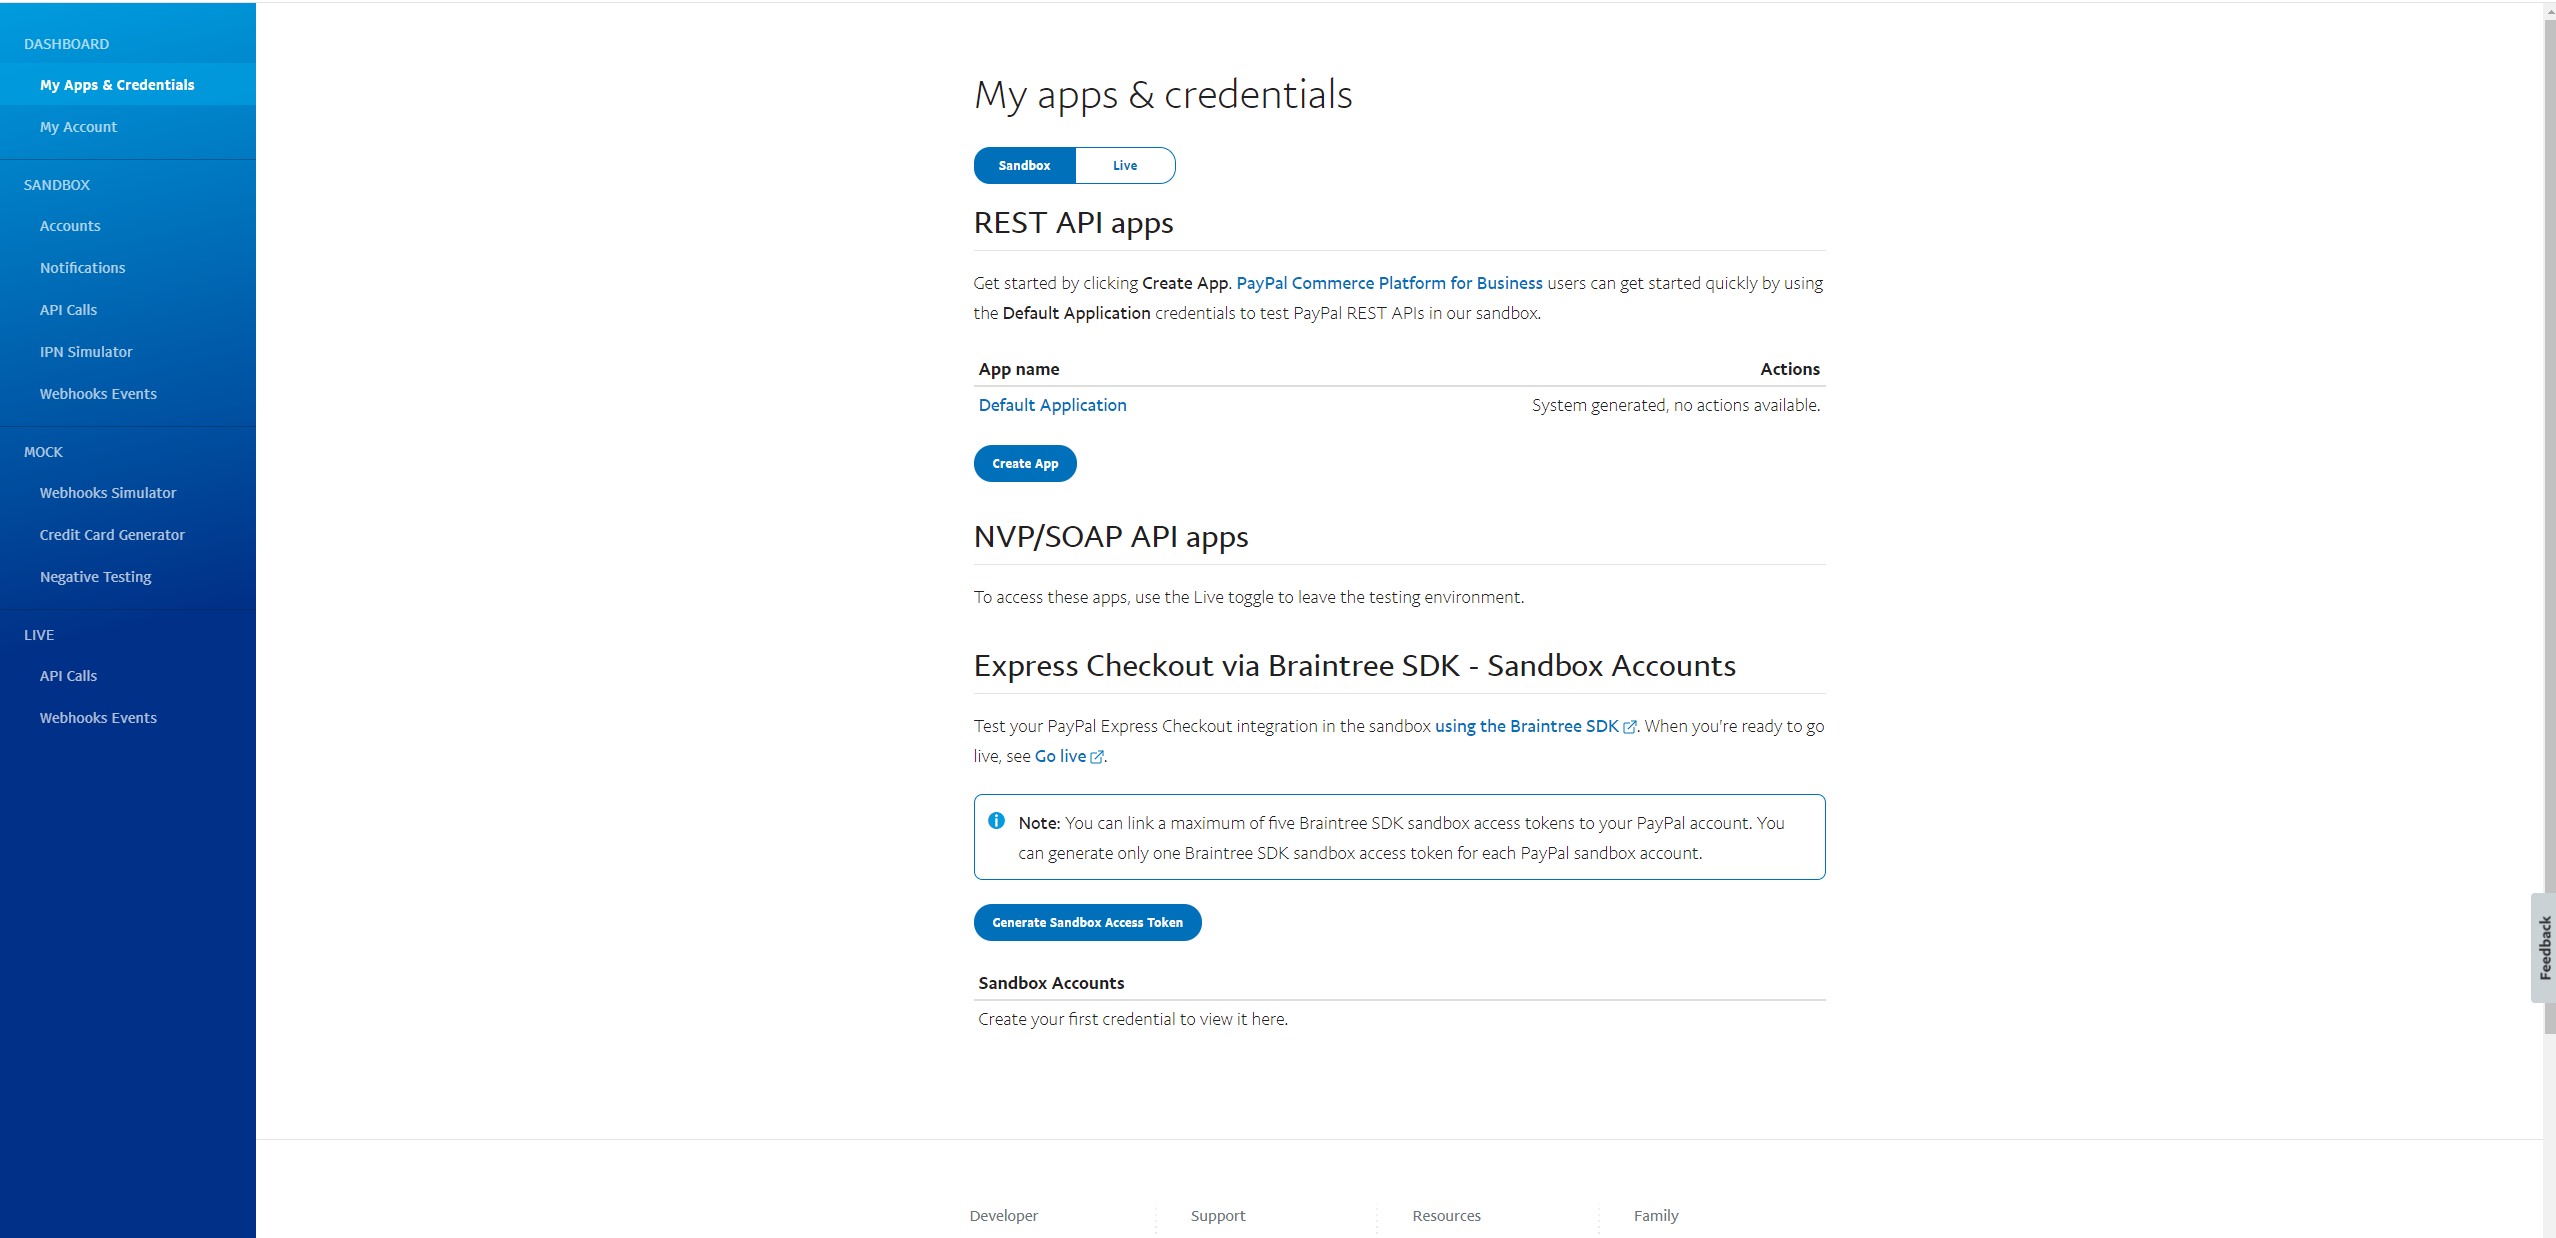Click the external link icon after Braintree SDK
The image size is (2556, 1238).
pyautogui.click(x=1629, y=727)
